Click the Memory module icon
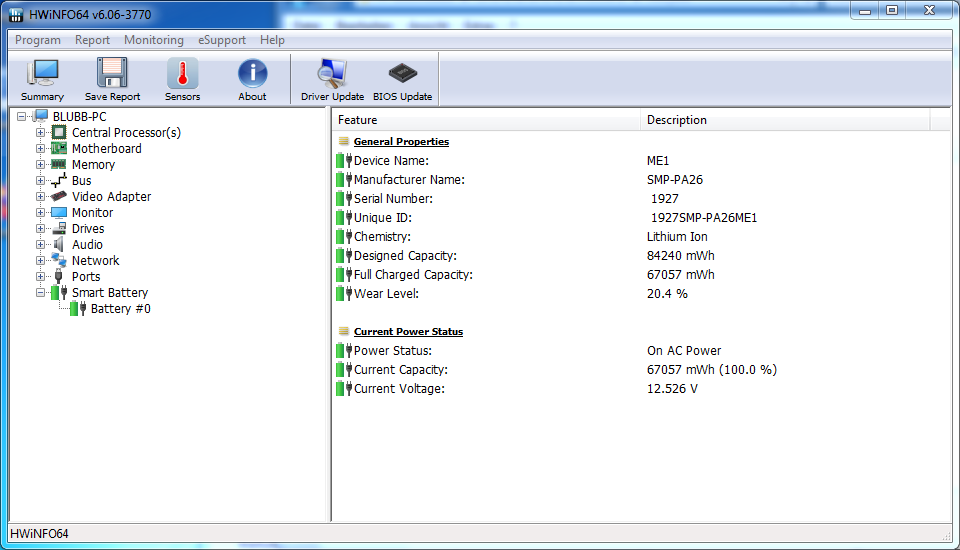This screenshot has height=550, width=960. [59, 164]
